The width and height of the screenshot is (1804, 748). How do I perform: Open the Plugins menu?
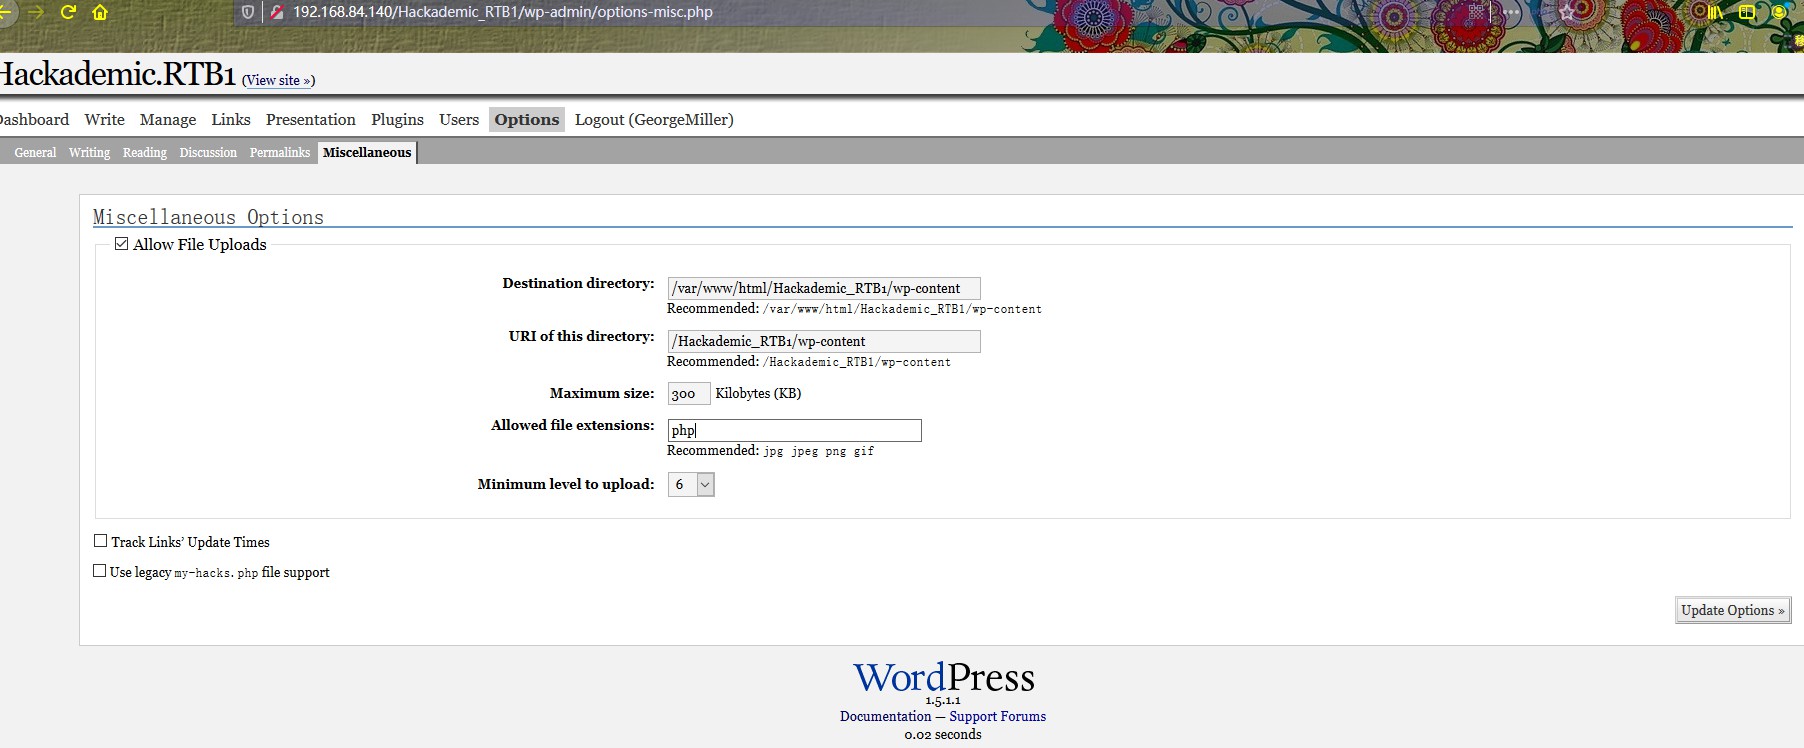[x=397, y=119]
